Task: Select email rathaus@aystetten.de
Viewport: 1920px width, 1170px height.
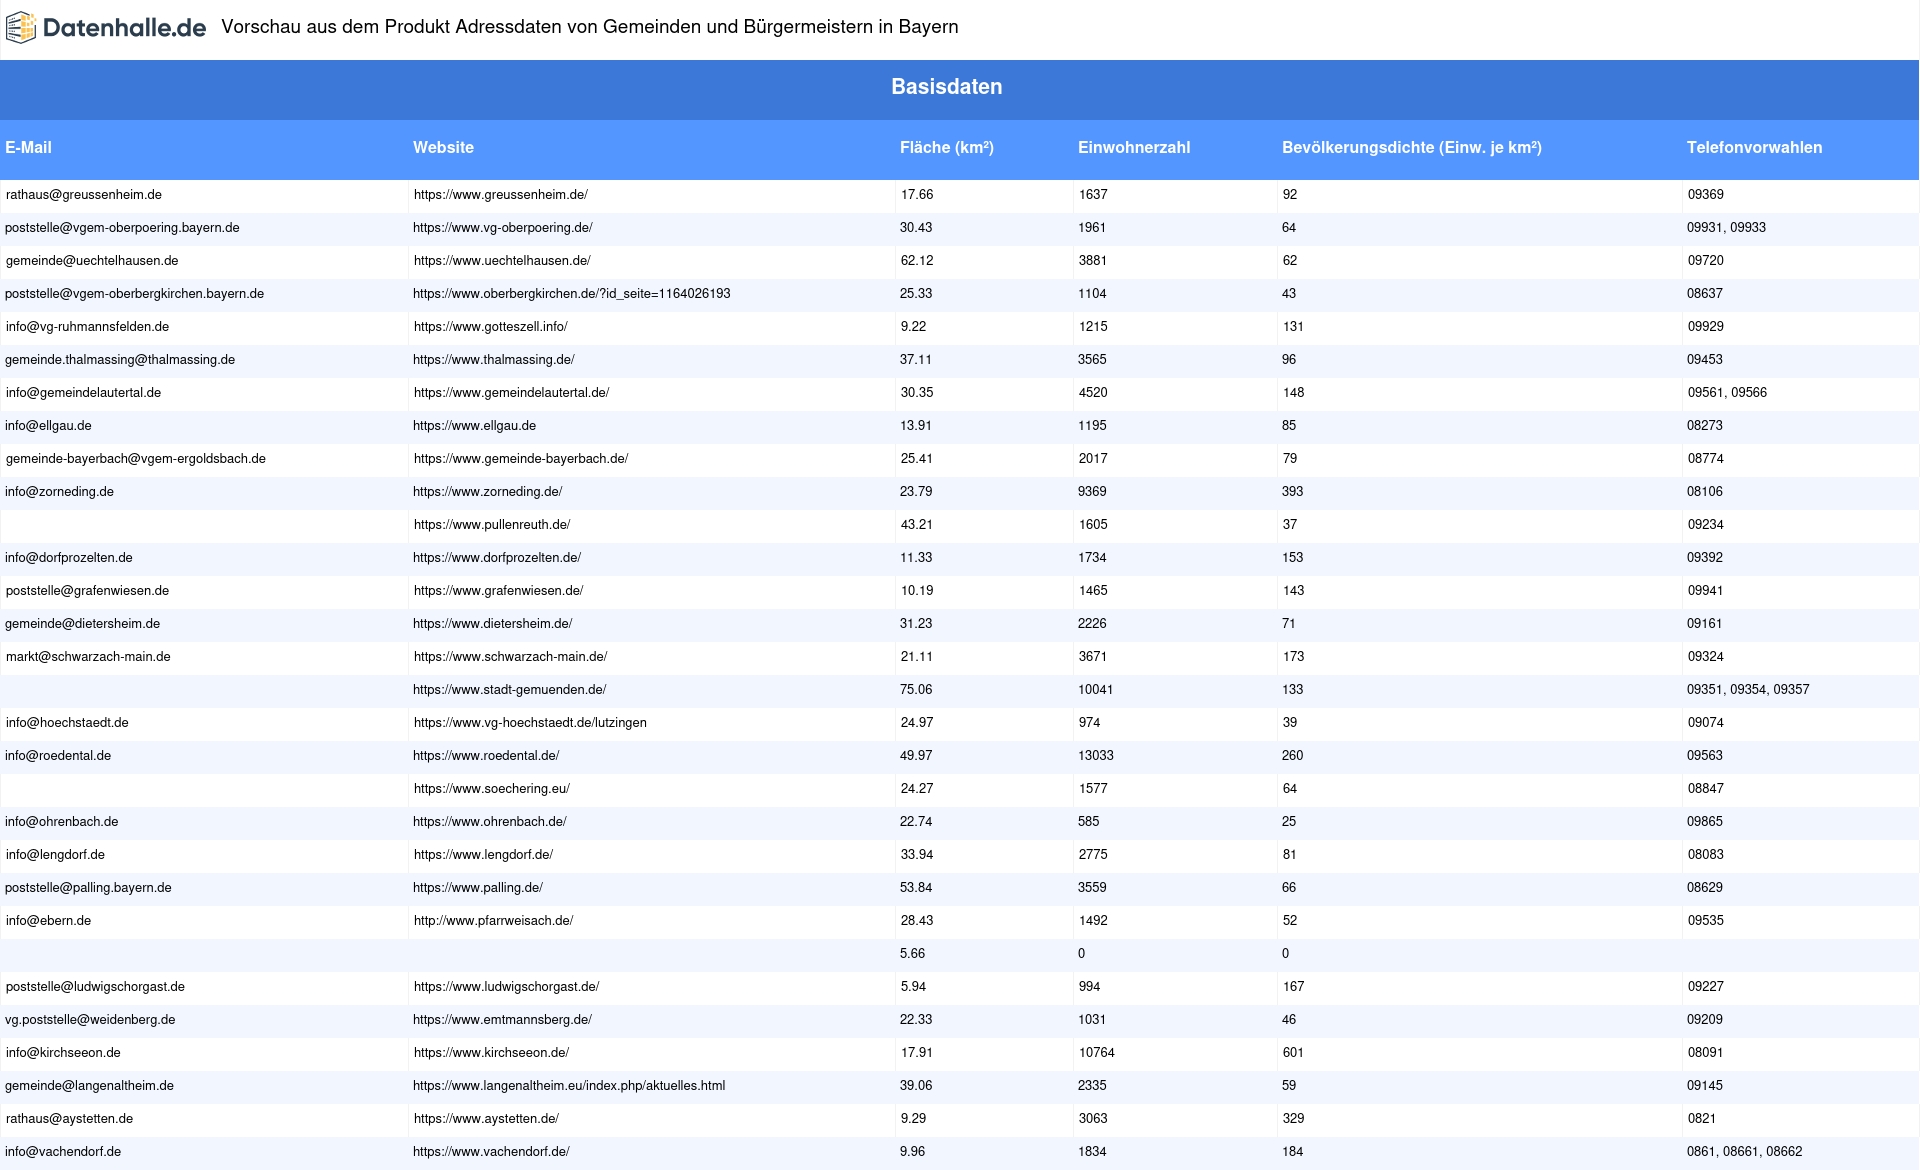Action: pyautogui.click(x=69, y=1119)
